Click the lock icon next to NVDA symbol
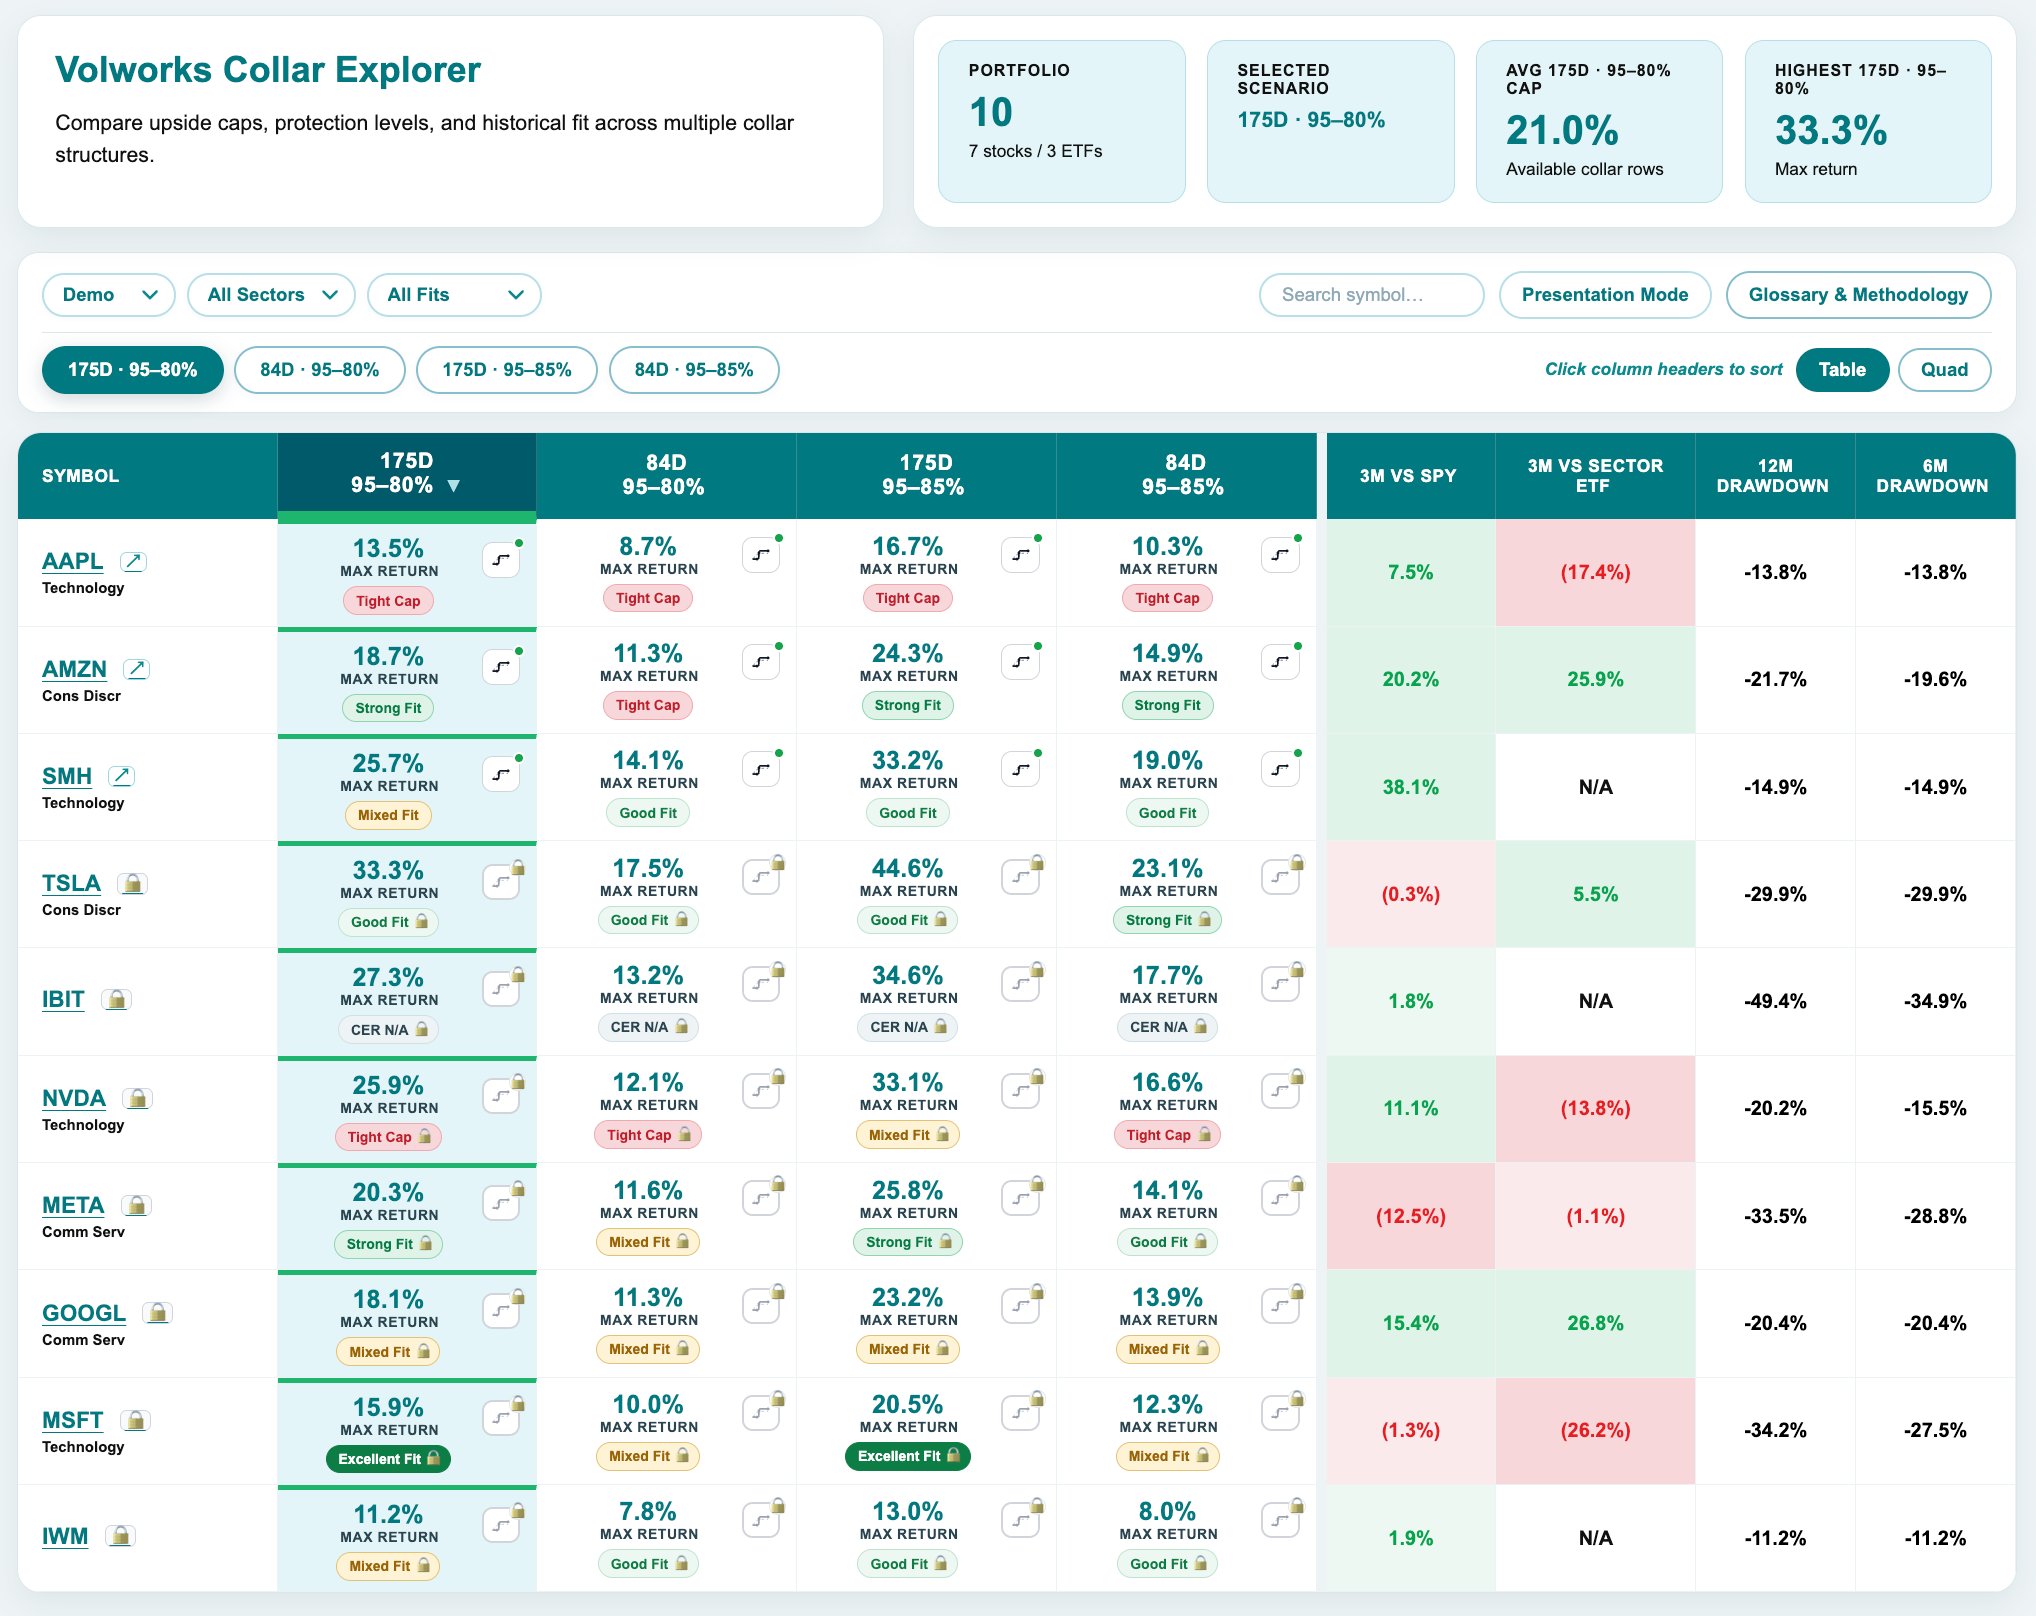The height and width of the screenshot is (1616, 2036). point(137,1098)
